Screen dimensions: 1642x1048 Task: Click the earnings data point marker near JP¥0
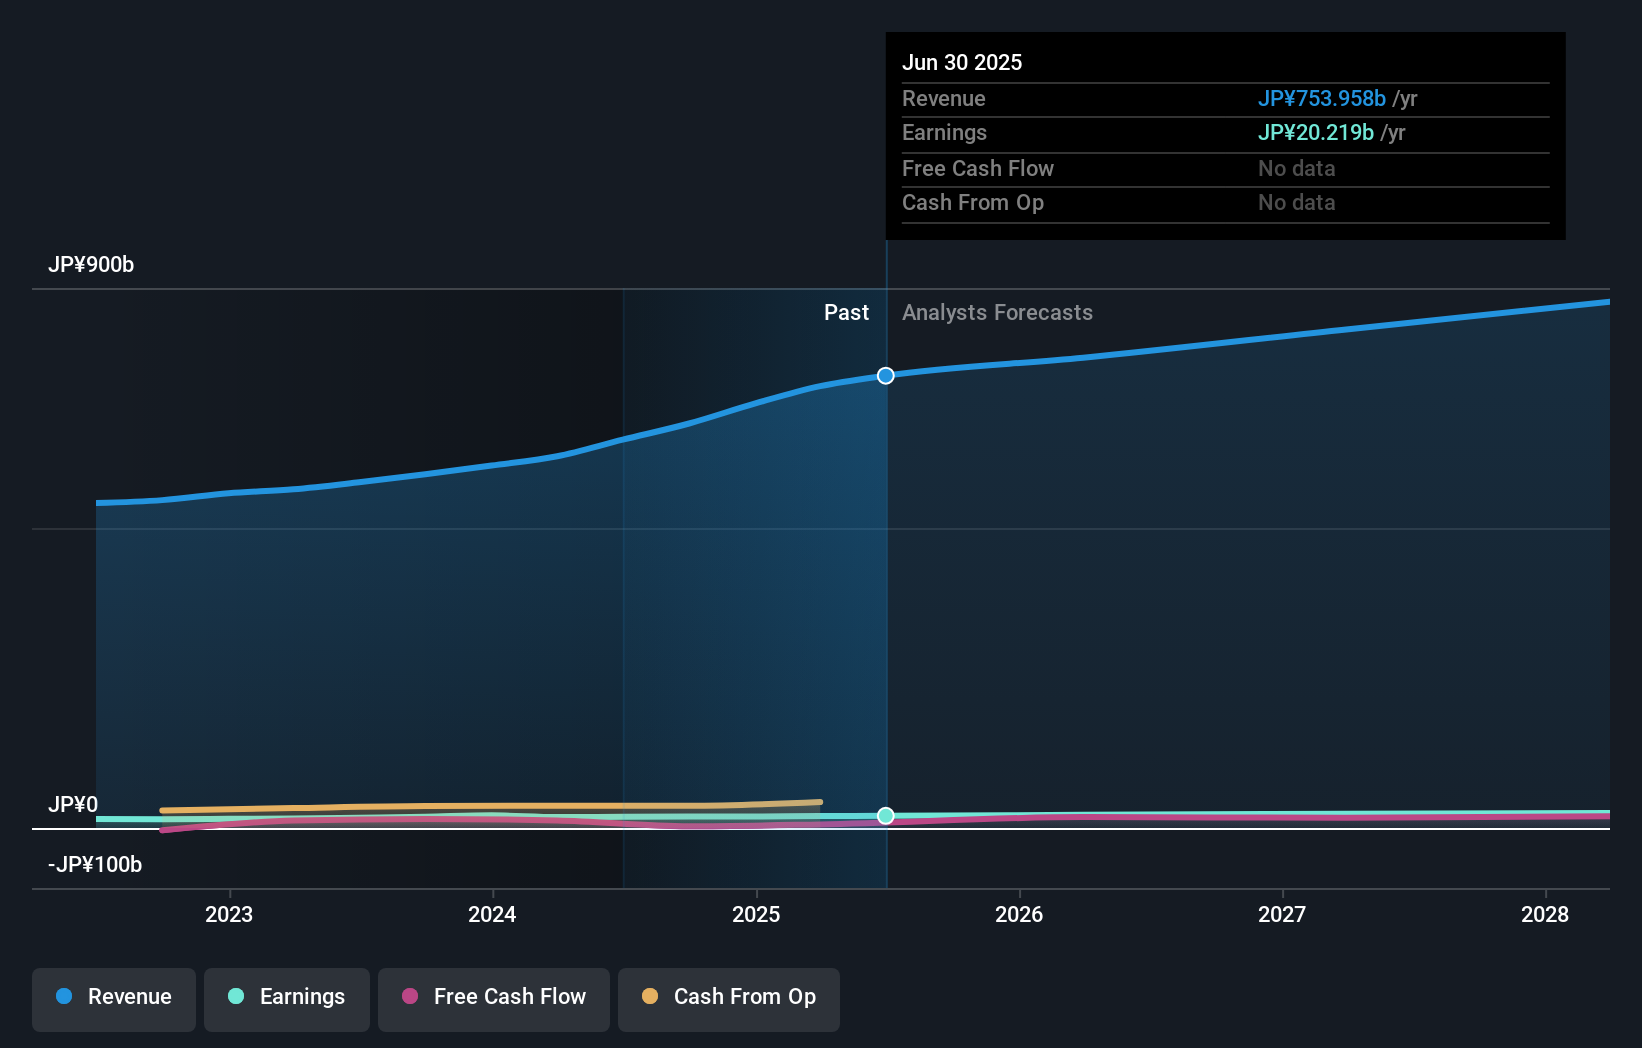[x=886, y=816]
